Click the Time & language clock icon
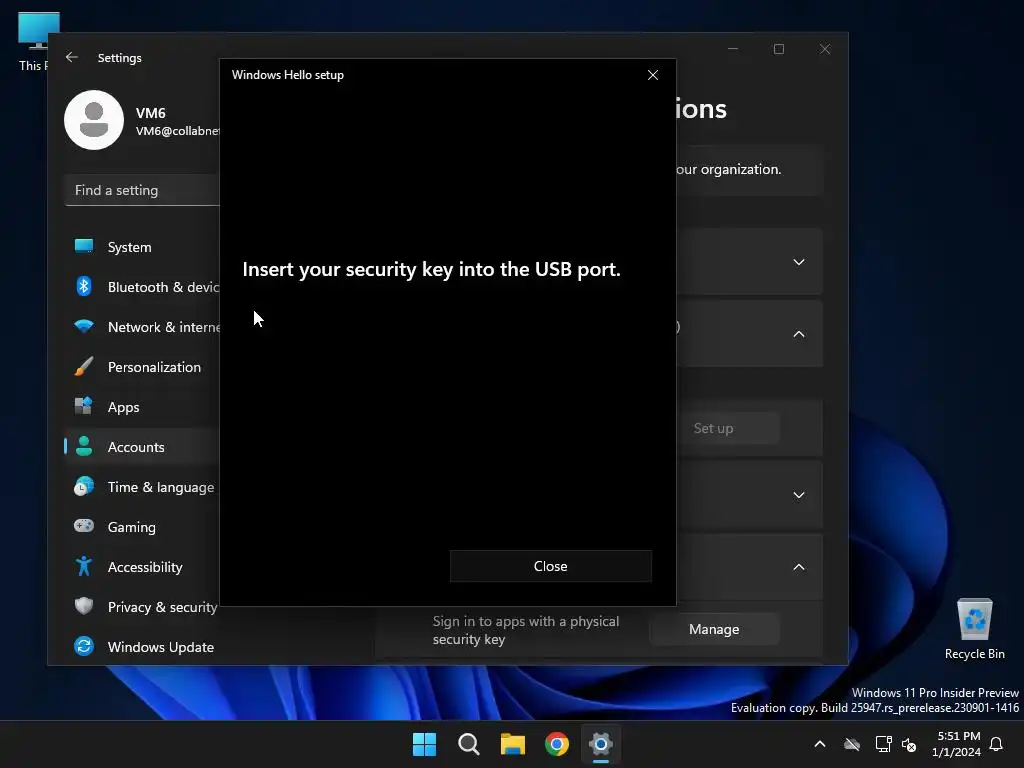Viewport: 1024px width, 768px height. pyautogui.click(x=84, y=486)
